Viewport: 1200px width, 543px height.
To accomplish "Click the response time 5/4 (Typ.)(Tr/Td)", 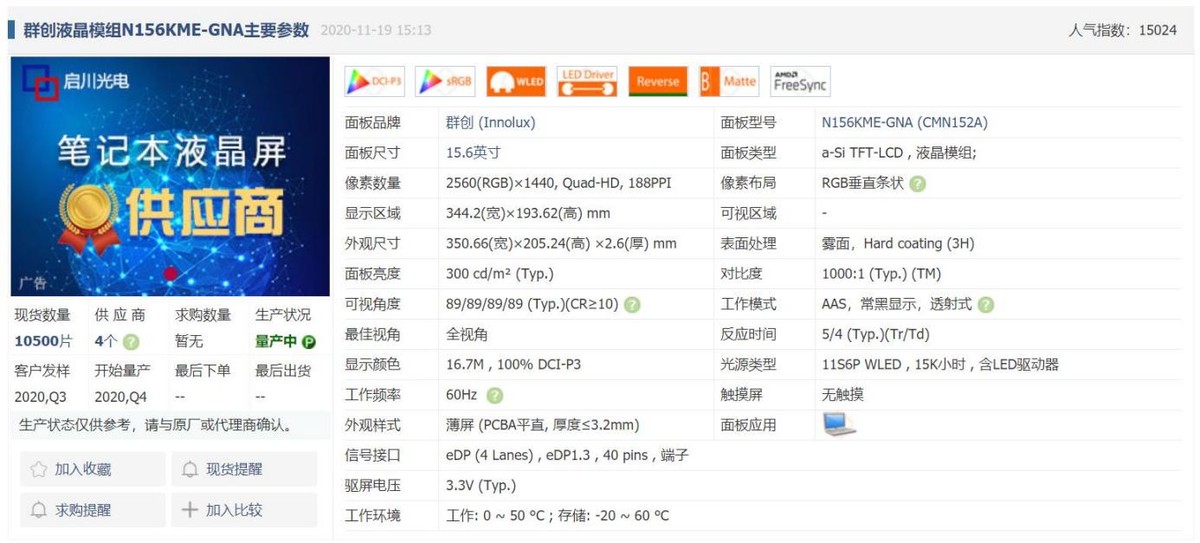I will (x=875, y=335).
